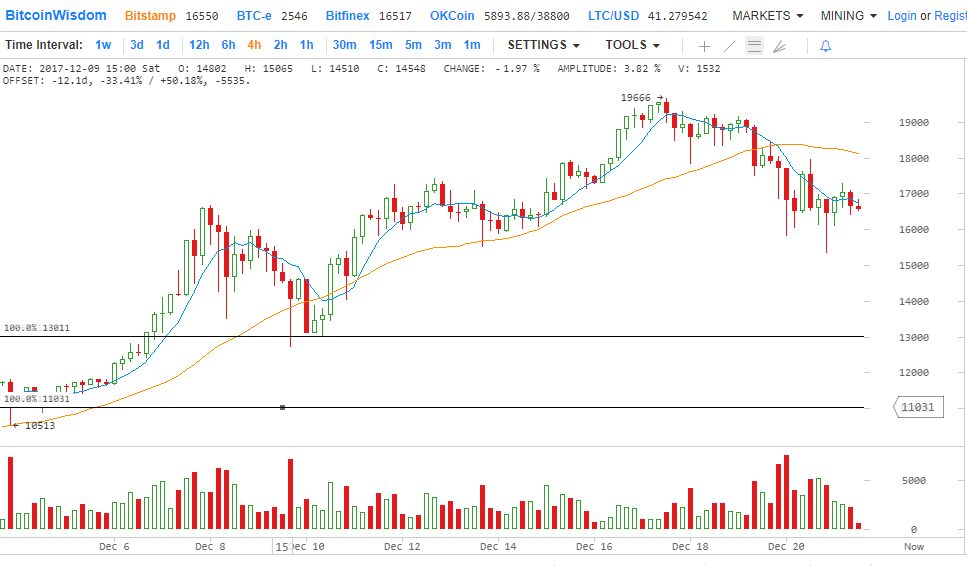Click the 11031 price tag on axis

click(x=917, y=407)
